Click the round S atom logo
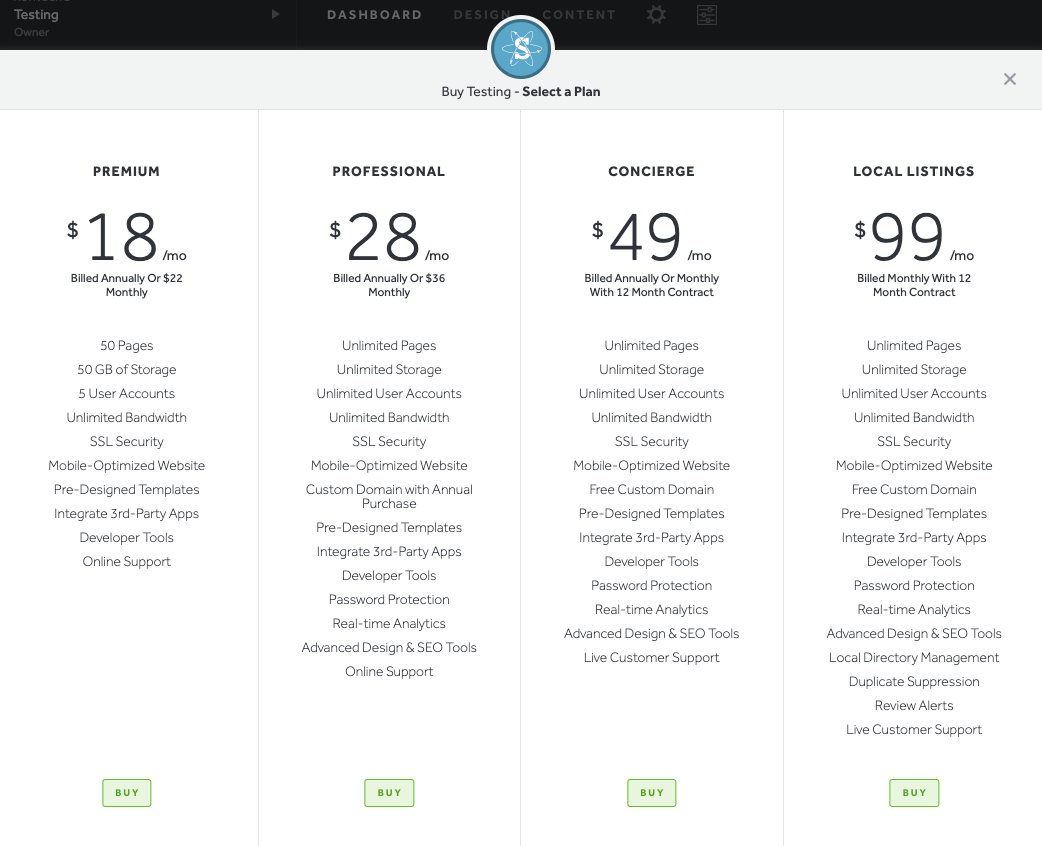Screen dimensions: 1042x846 pos(521,49)
